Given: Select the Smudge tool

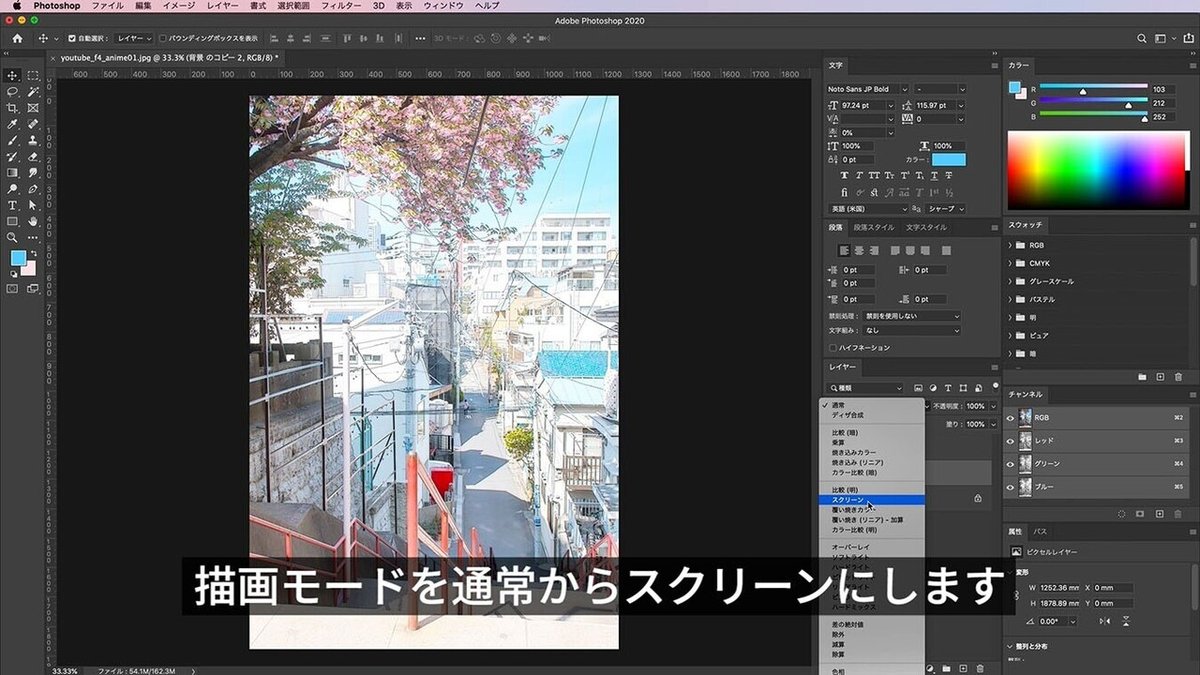Looking at the screenshot, I should click(x=33, y=172).
